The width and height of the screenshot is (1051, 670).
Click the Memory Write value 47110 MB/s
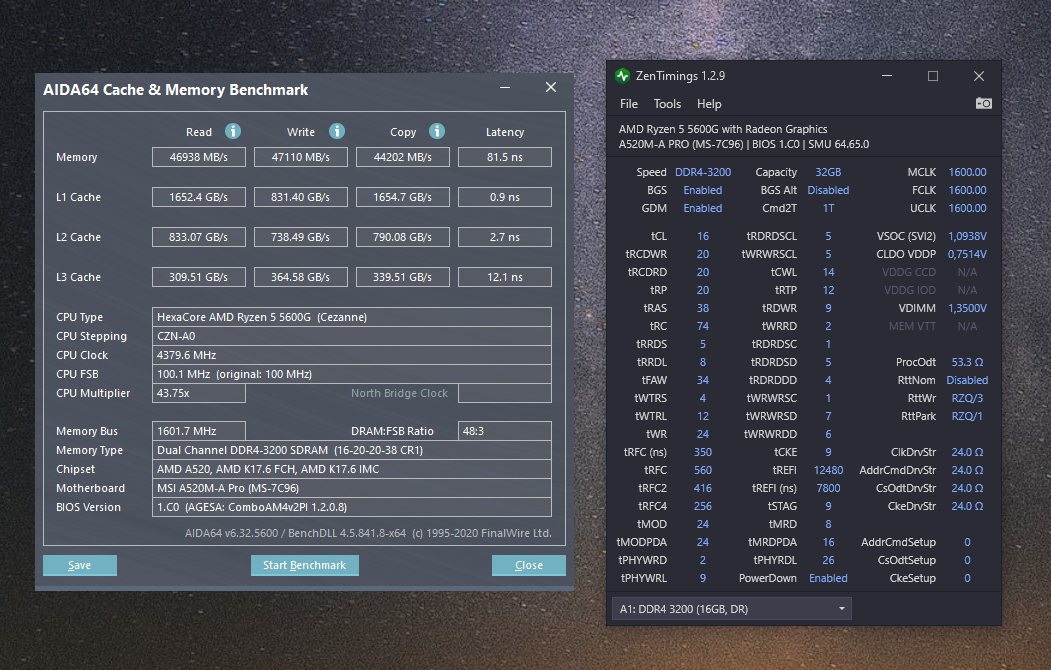(x=300, y=157)
